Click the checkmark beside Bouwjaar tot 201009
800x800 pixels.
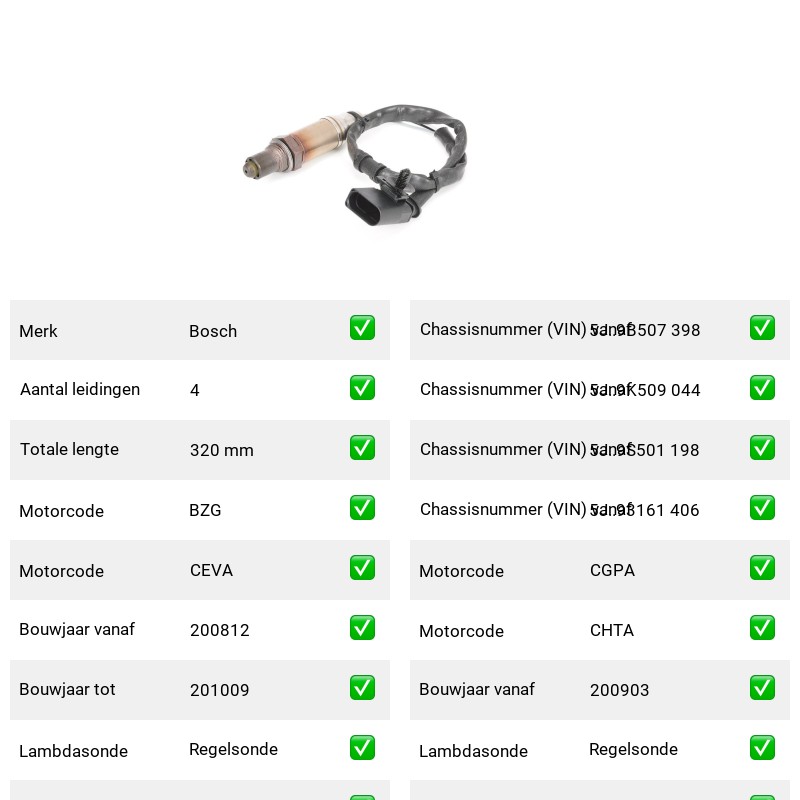362,688
